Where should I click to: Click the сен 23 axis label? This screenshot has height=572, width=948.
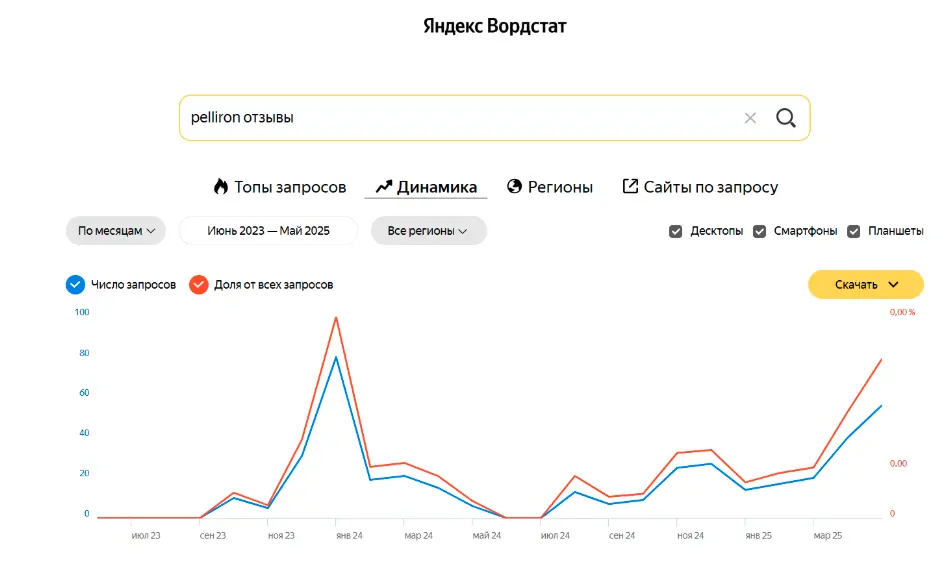(213, 535)
